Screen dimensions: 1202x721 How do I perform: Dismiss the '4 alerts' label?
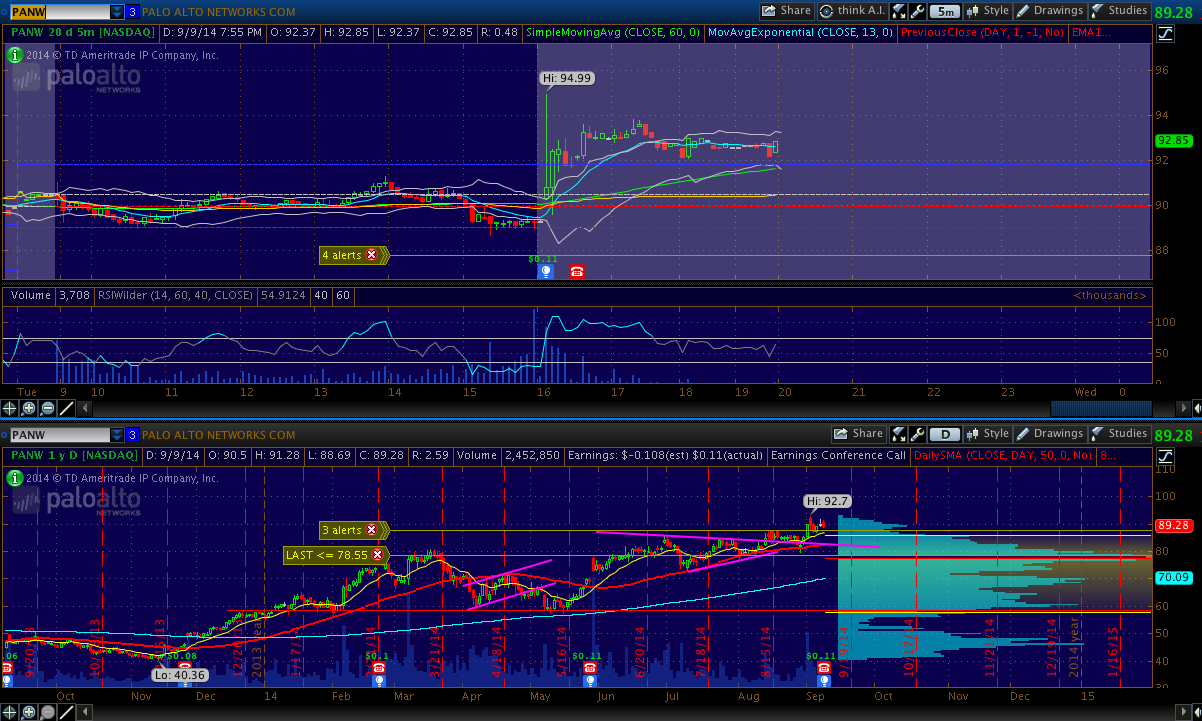[x=372, y=255]
